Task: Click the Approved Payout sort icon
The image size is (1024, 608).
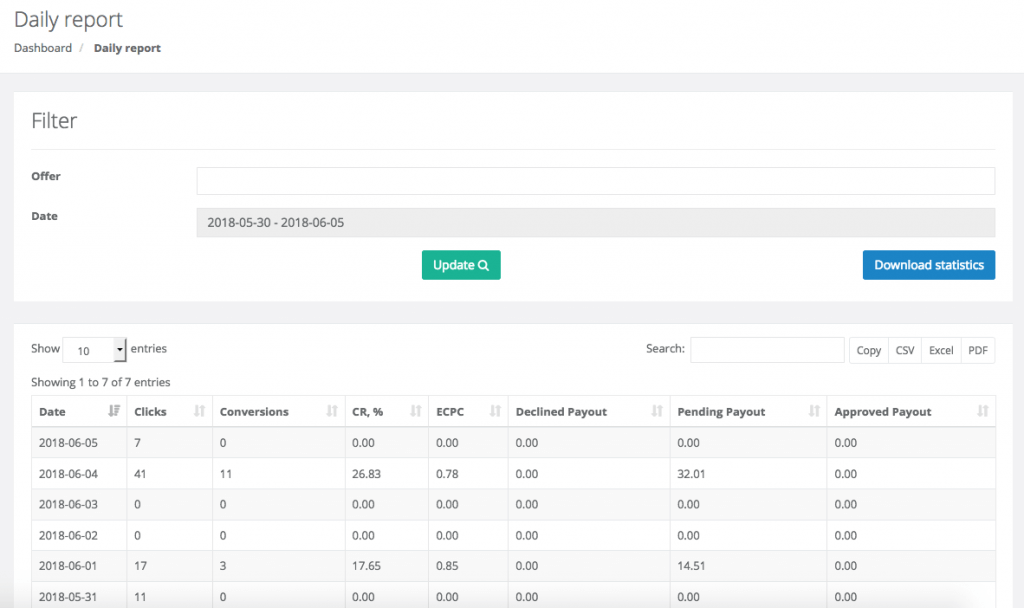Action: tap(983, 411)
